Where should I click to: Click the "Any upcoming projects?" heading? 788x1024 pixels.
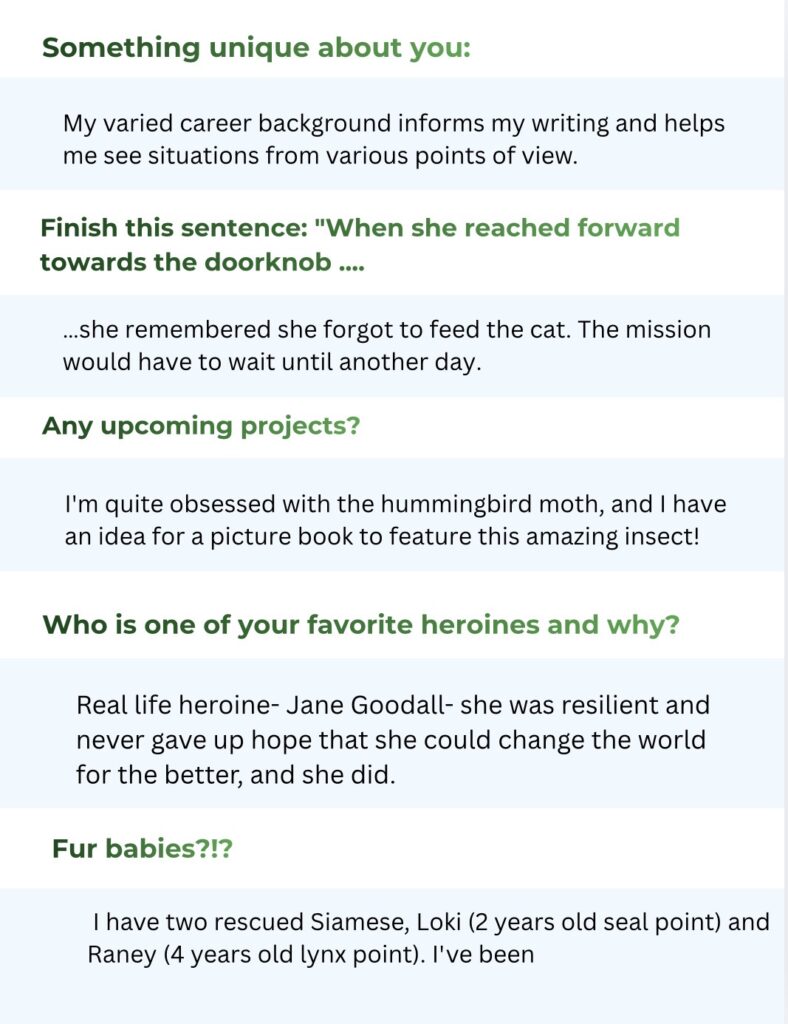[x=201, y=426]
